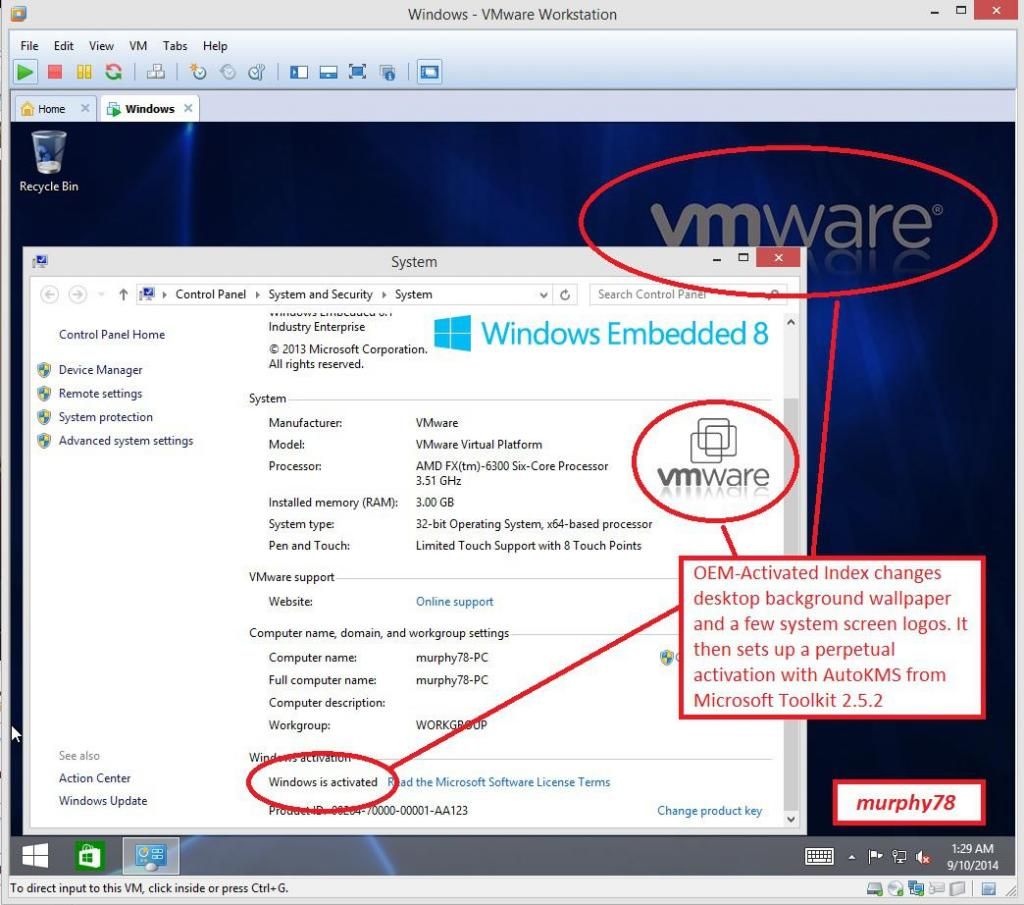The height and width of the screenshot is (905, 1024).
Task: Open Remote settings
Action: [x=100, y=393]
